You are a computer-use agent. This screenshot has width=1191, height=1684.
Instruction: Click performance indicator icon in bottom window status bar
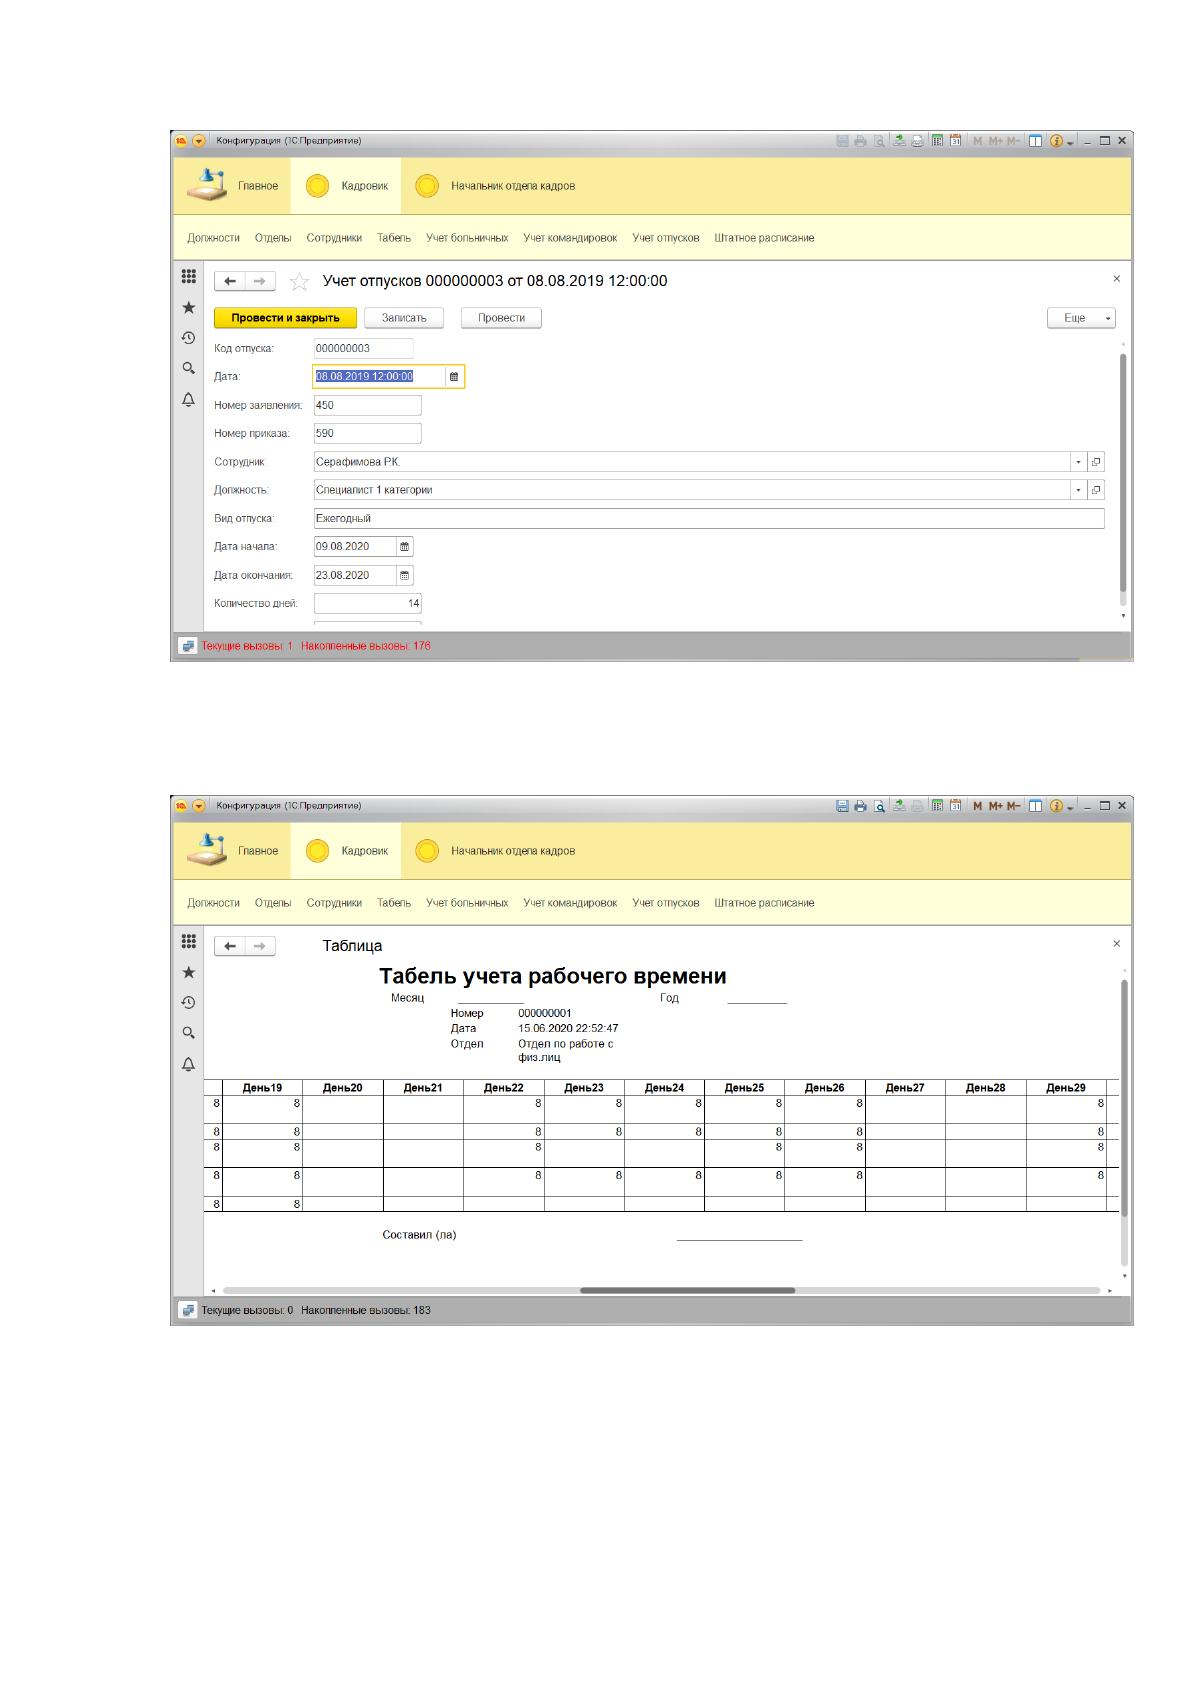click(188, 1310)
